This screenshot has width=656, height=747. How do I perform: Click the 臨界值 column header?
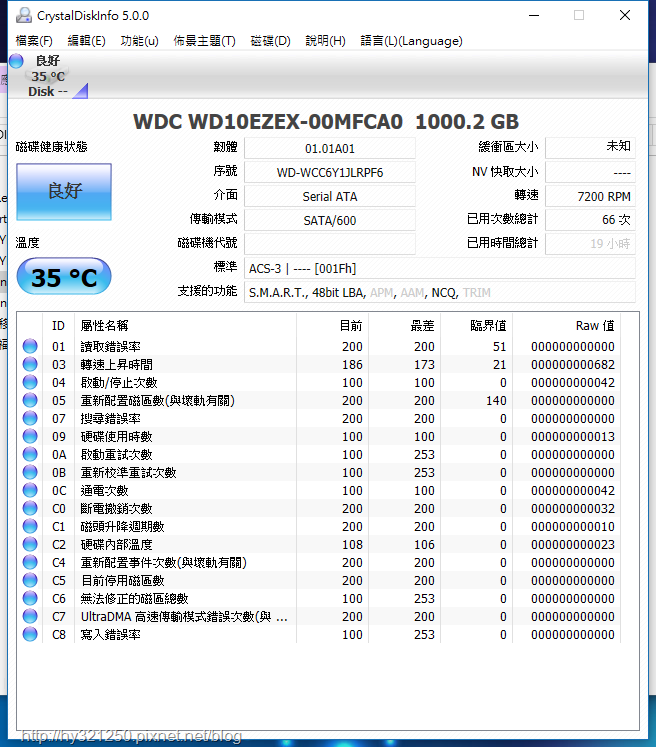[476, 326]
